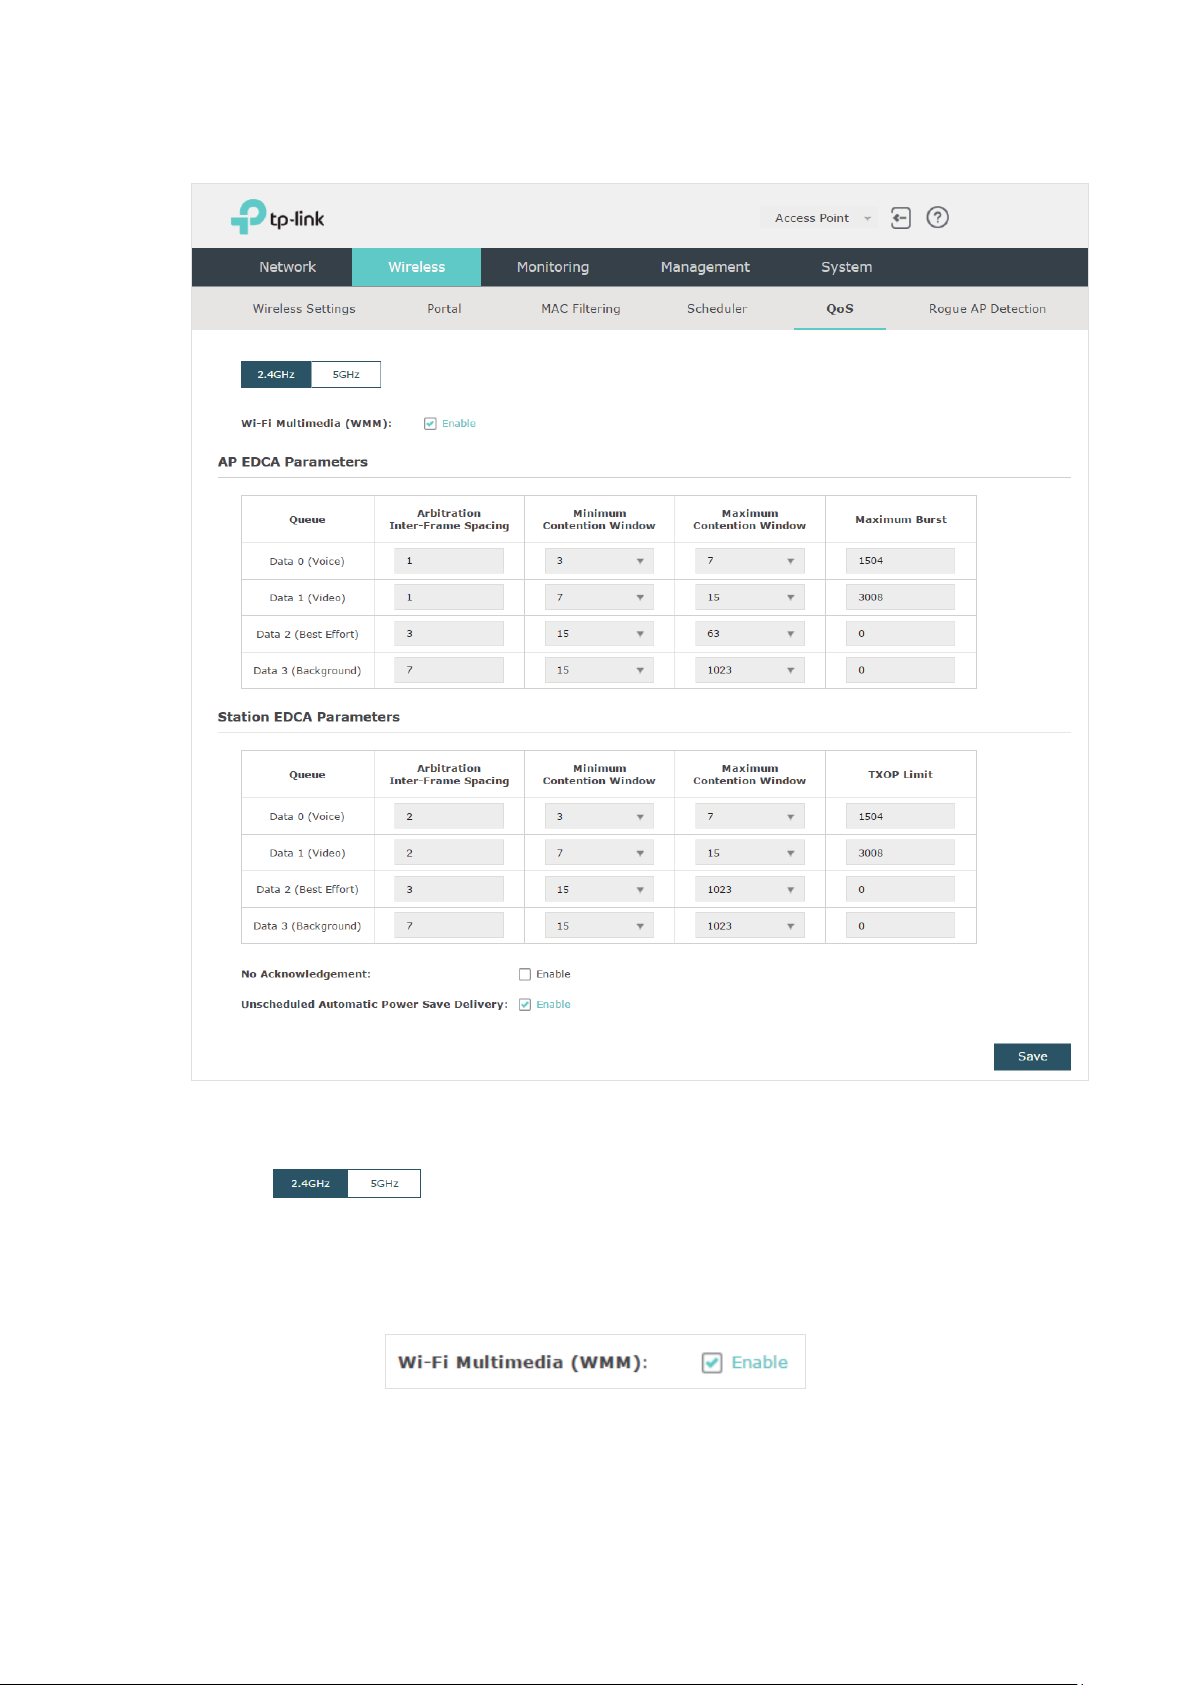The image size is (1192, 1685).
Task: Click AP Voice Arbitration Inter-Frame Spacing field
Action: [449, 561]
